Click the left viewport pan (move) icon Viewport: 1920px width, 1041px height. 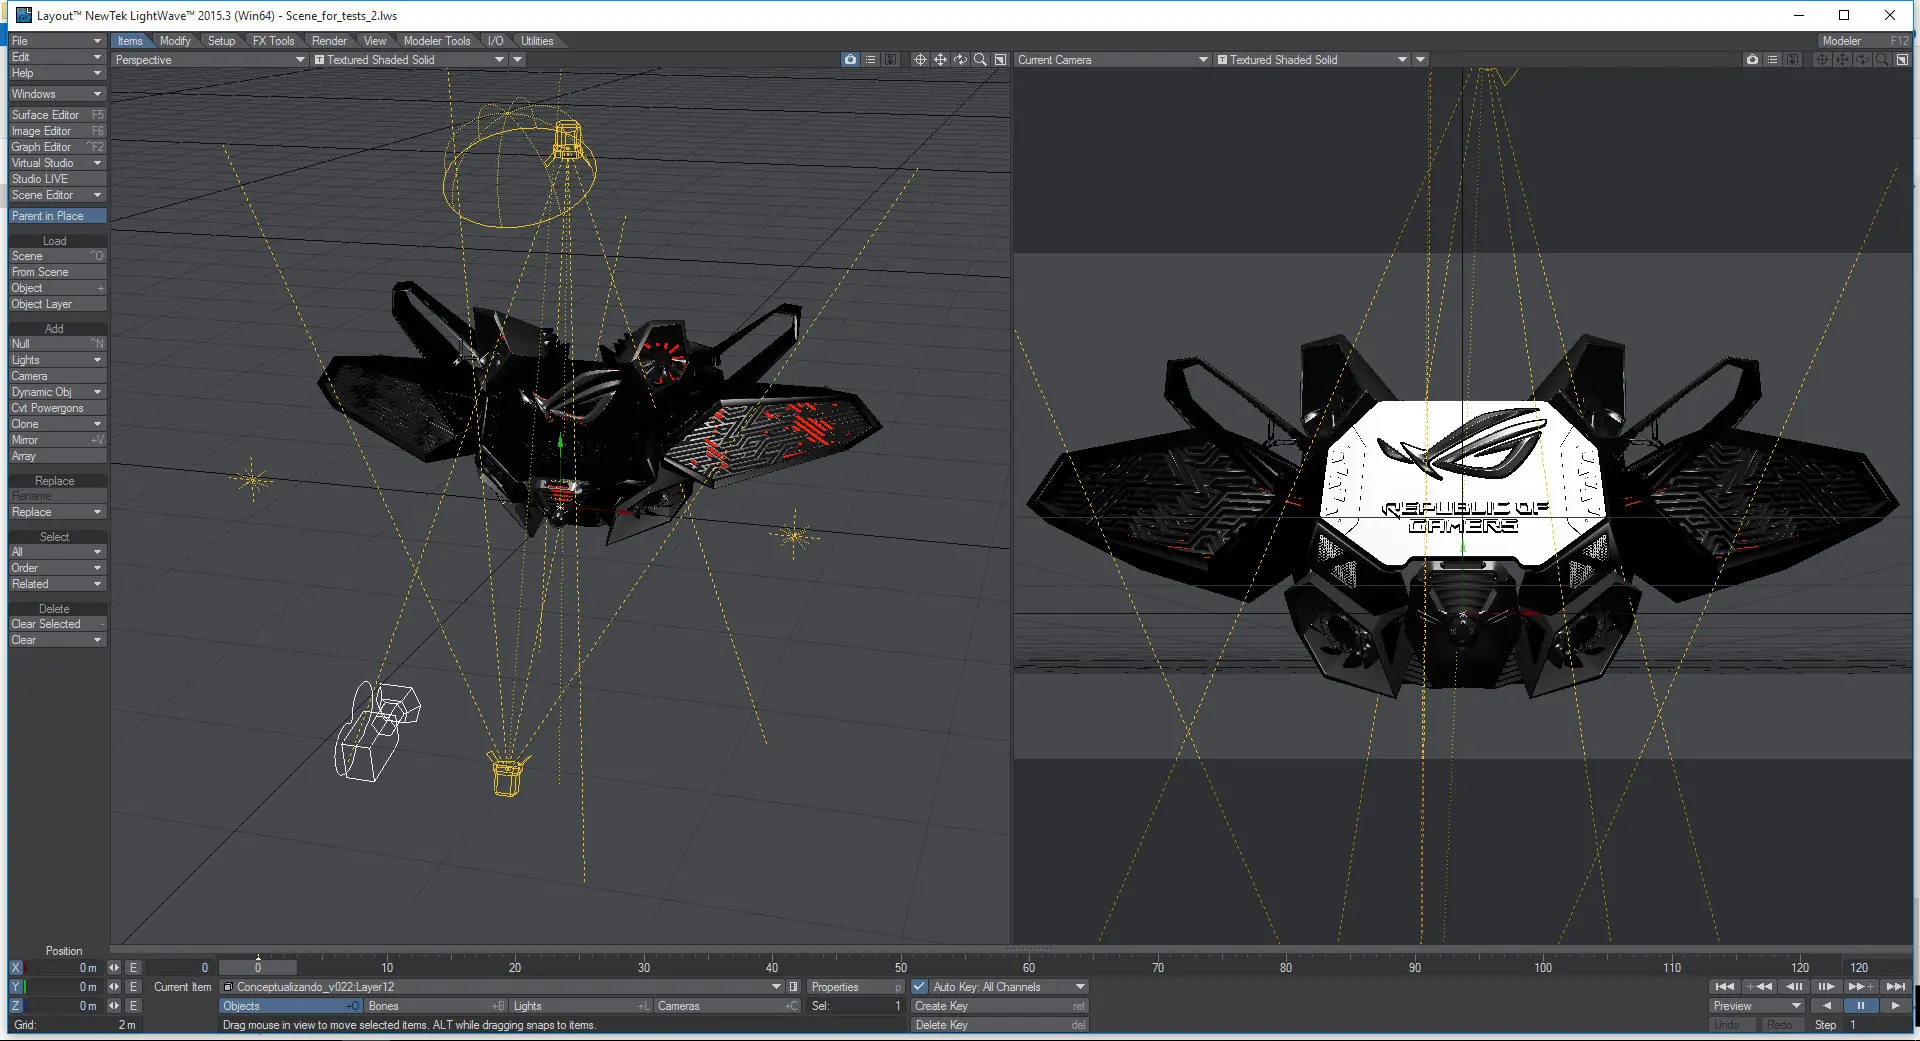pyautogui.click(x=940, y=60)
